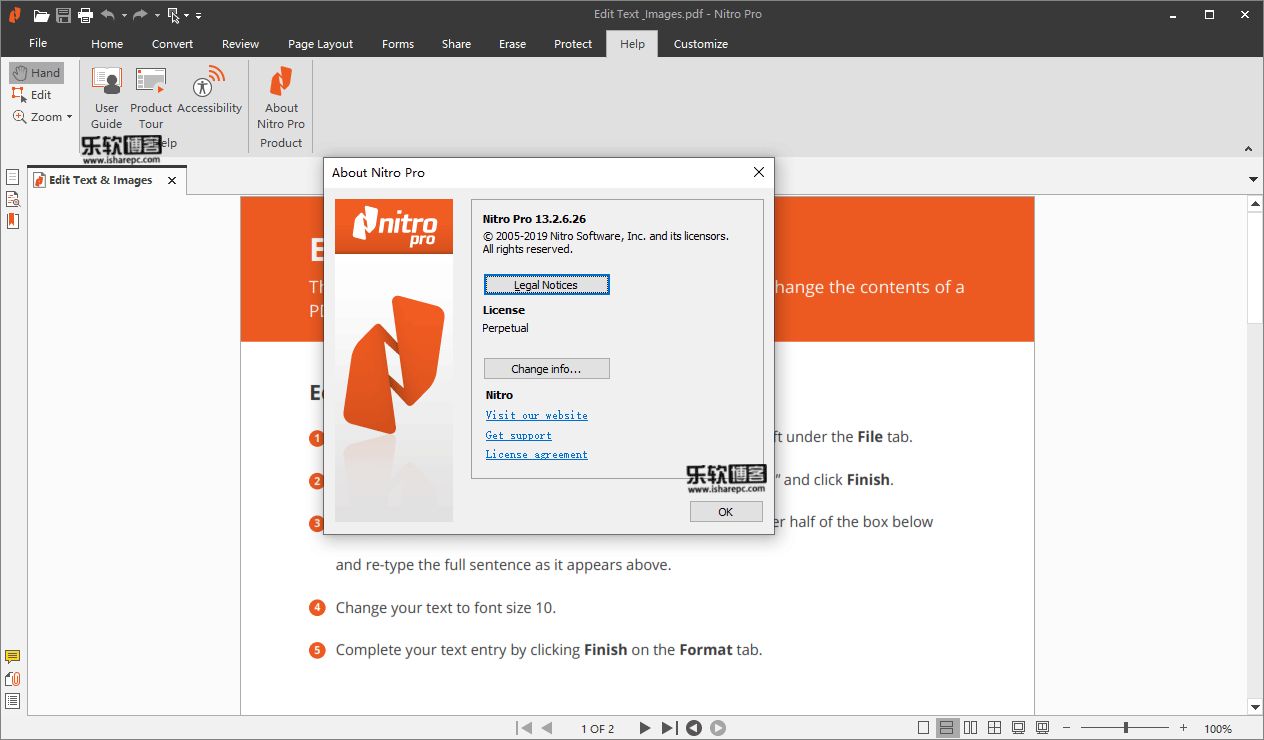Launch the Product Tour

pos(151,98)
